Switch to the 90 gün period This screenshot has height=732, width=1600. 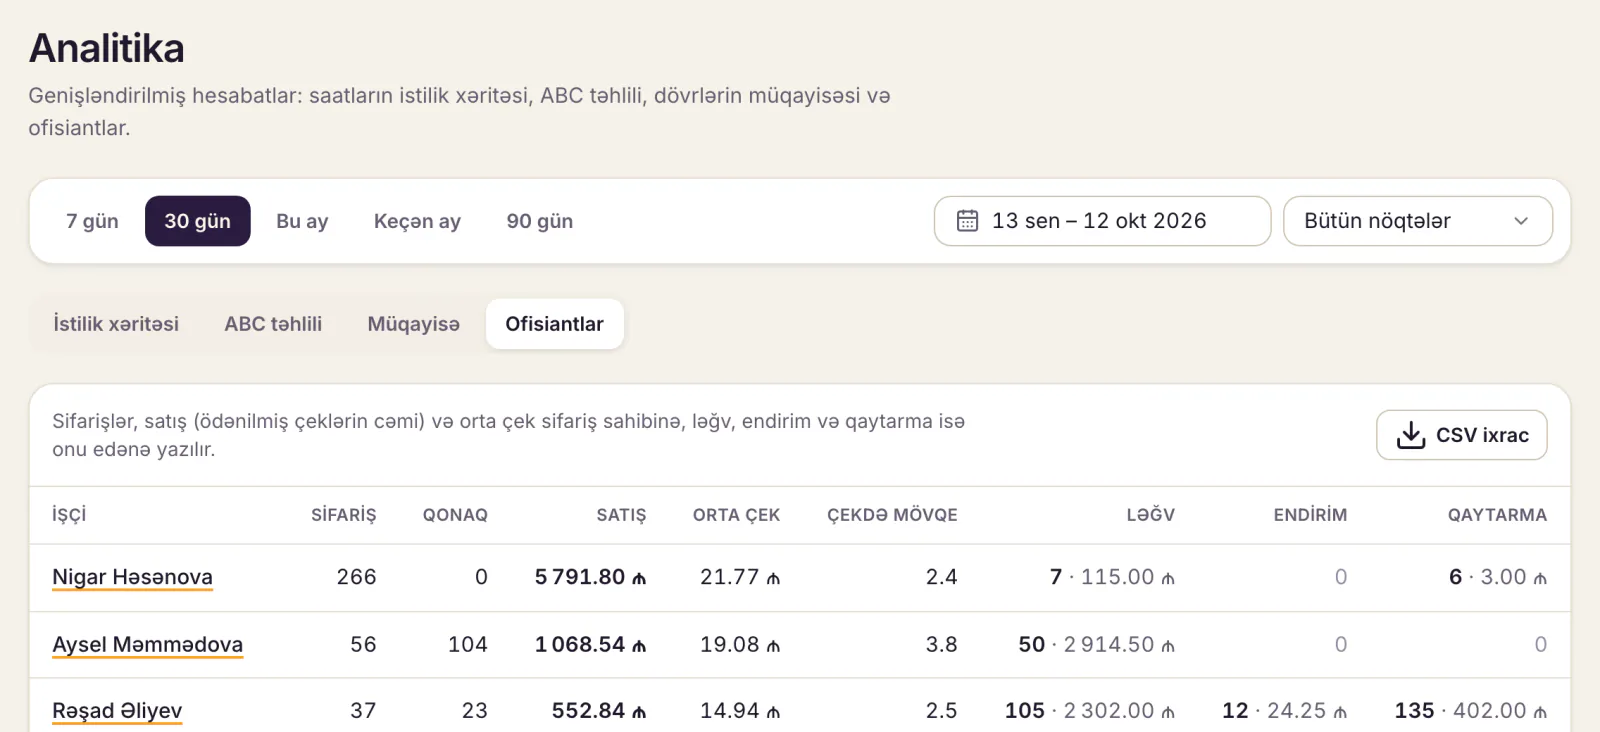[540, 221]
